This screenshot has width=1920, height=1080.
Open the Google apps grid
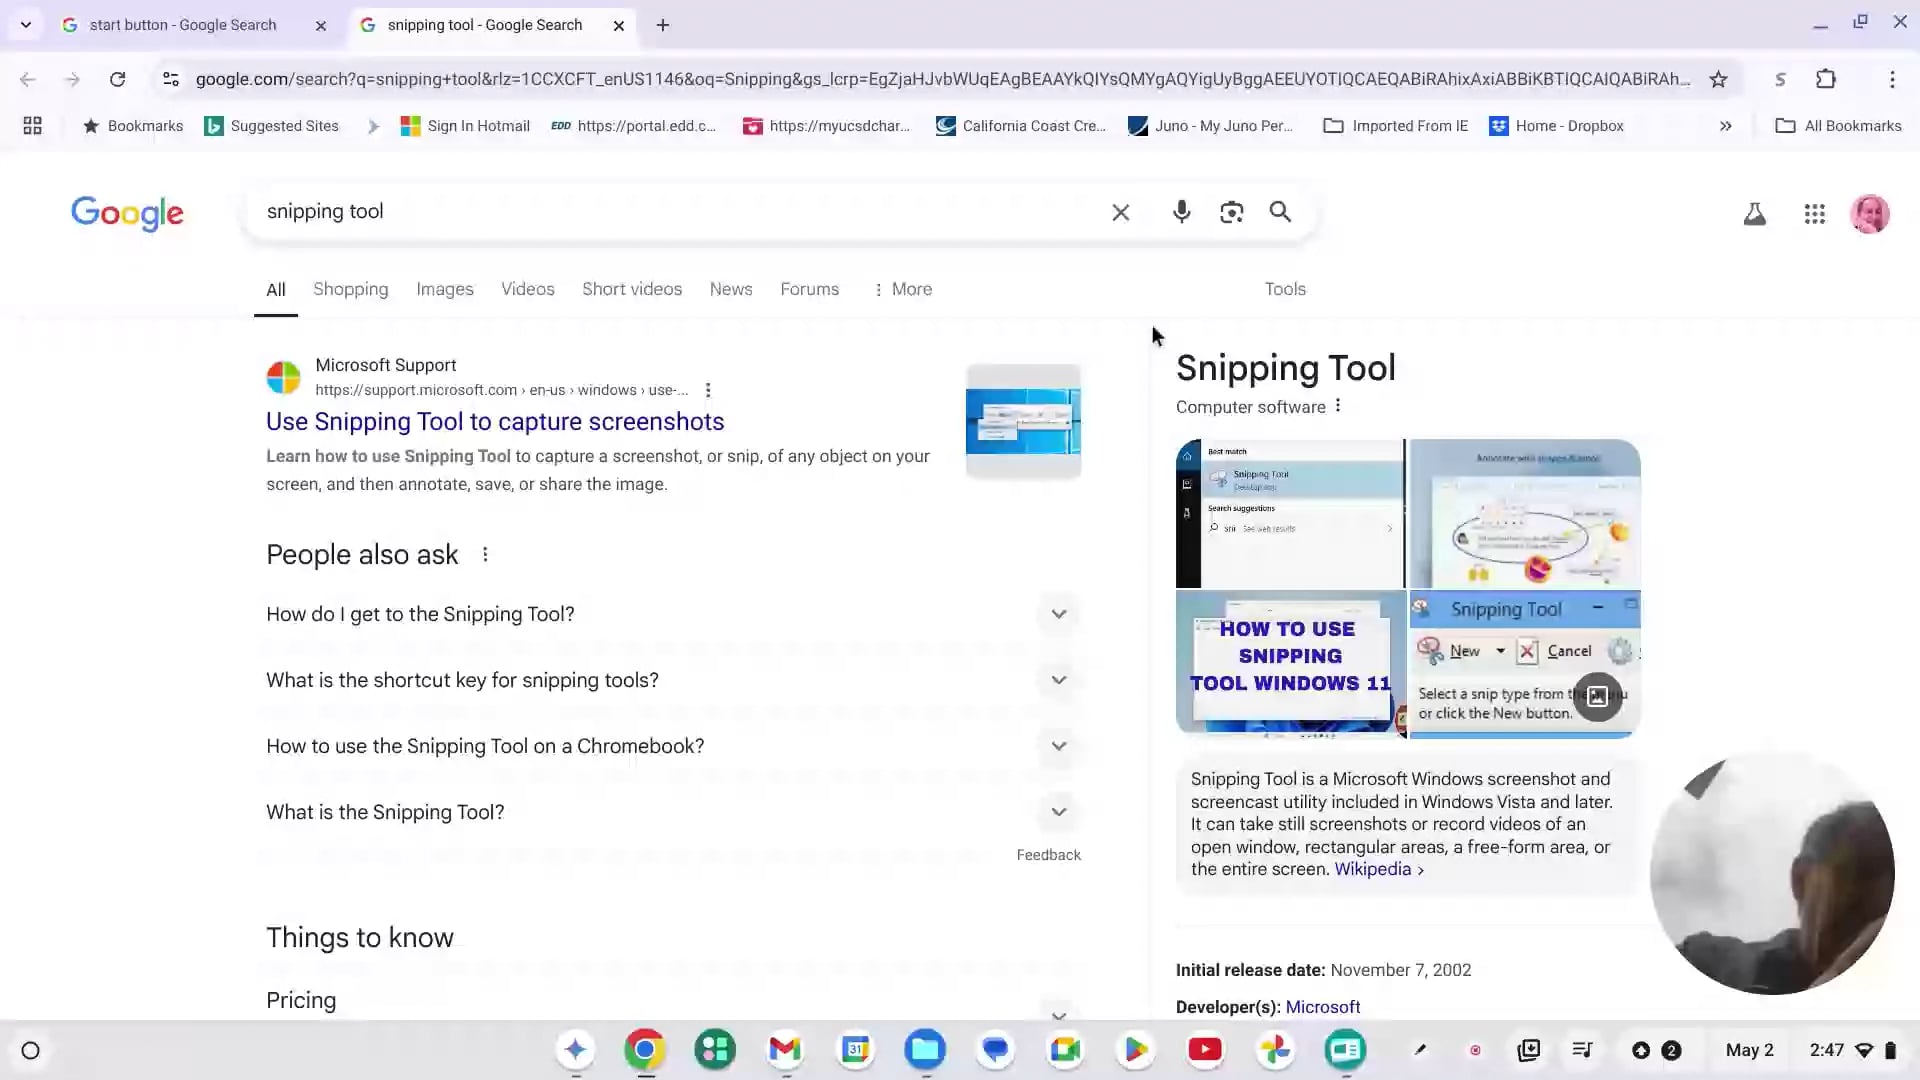[1814, 214]
